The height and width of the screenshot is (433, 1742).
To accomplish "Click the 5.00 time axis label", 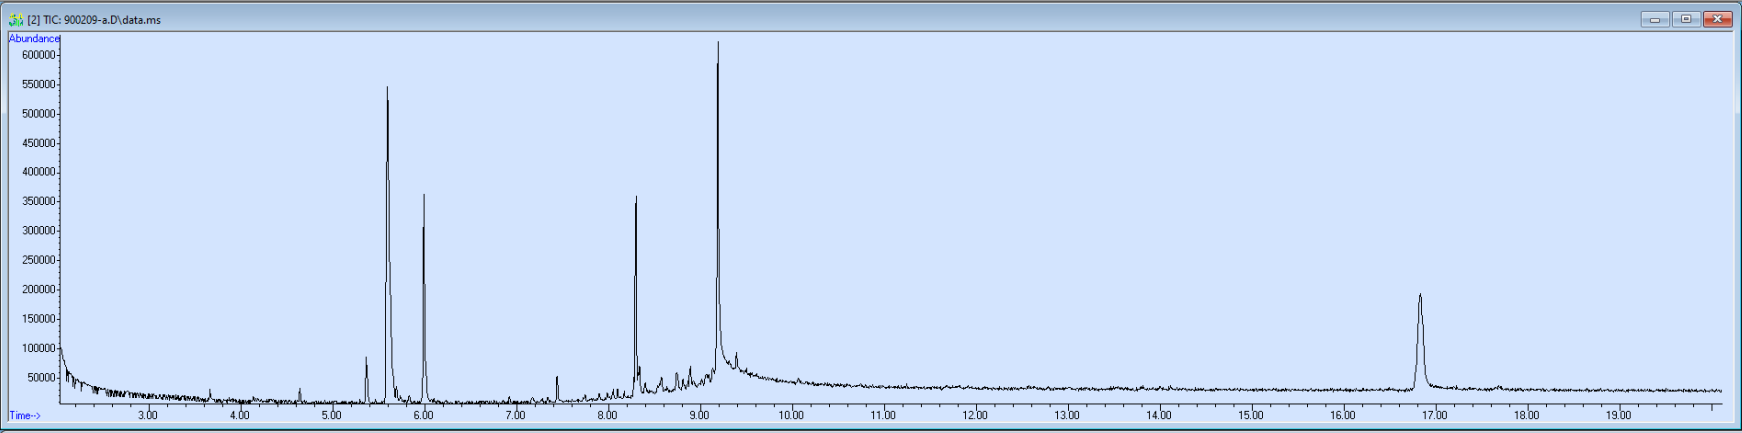I will click(x=331, y=415).
